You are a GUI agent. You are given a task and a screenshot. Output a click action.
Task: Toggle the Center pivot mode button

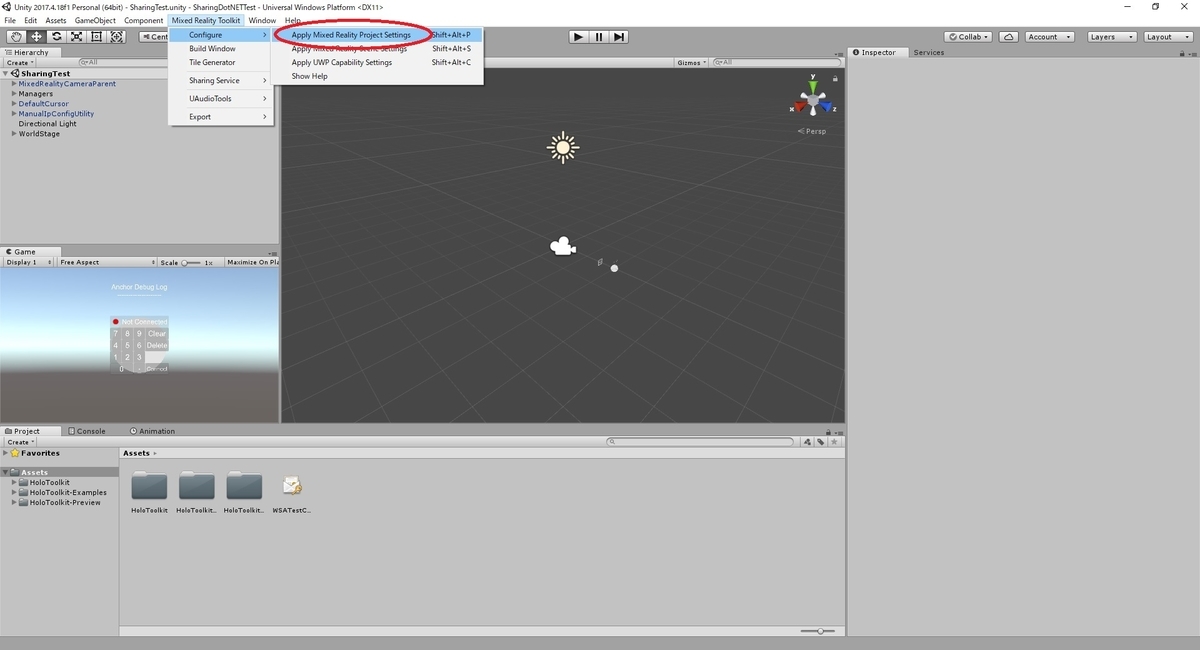tap(155, 37)
